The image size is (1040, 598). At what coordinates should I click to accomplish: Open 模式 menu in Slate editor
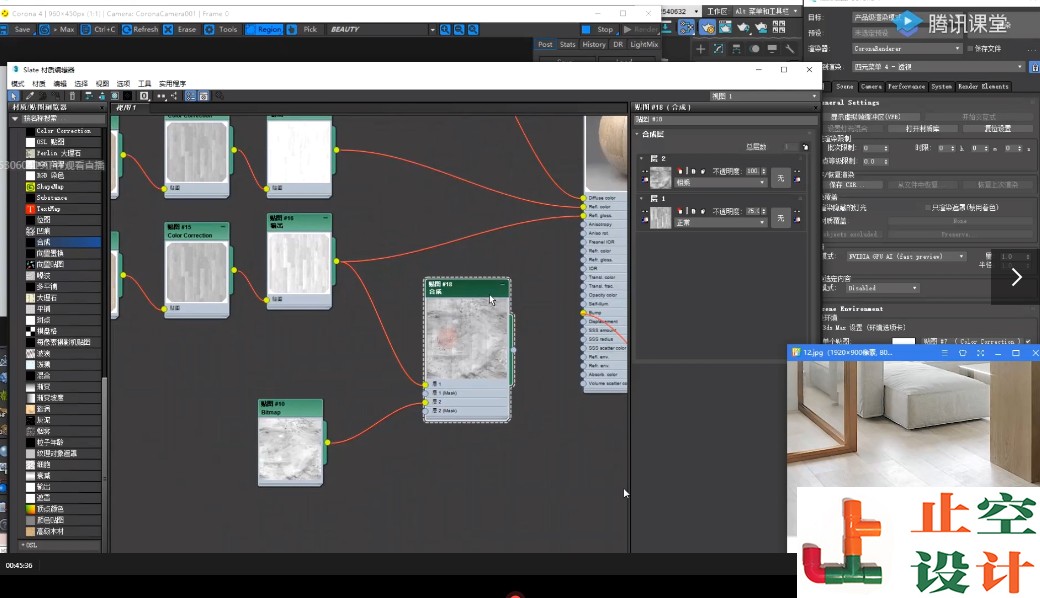point(18,84)
